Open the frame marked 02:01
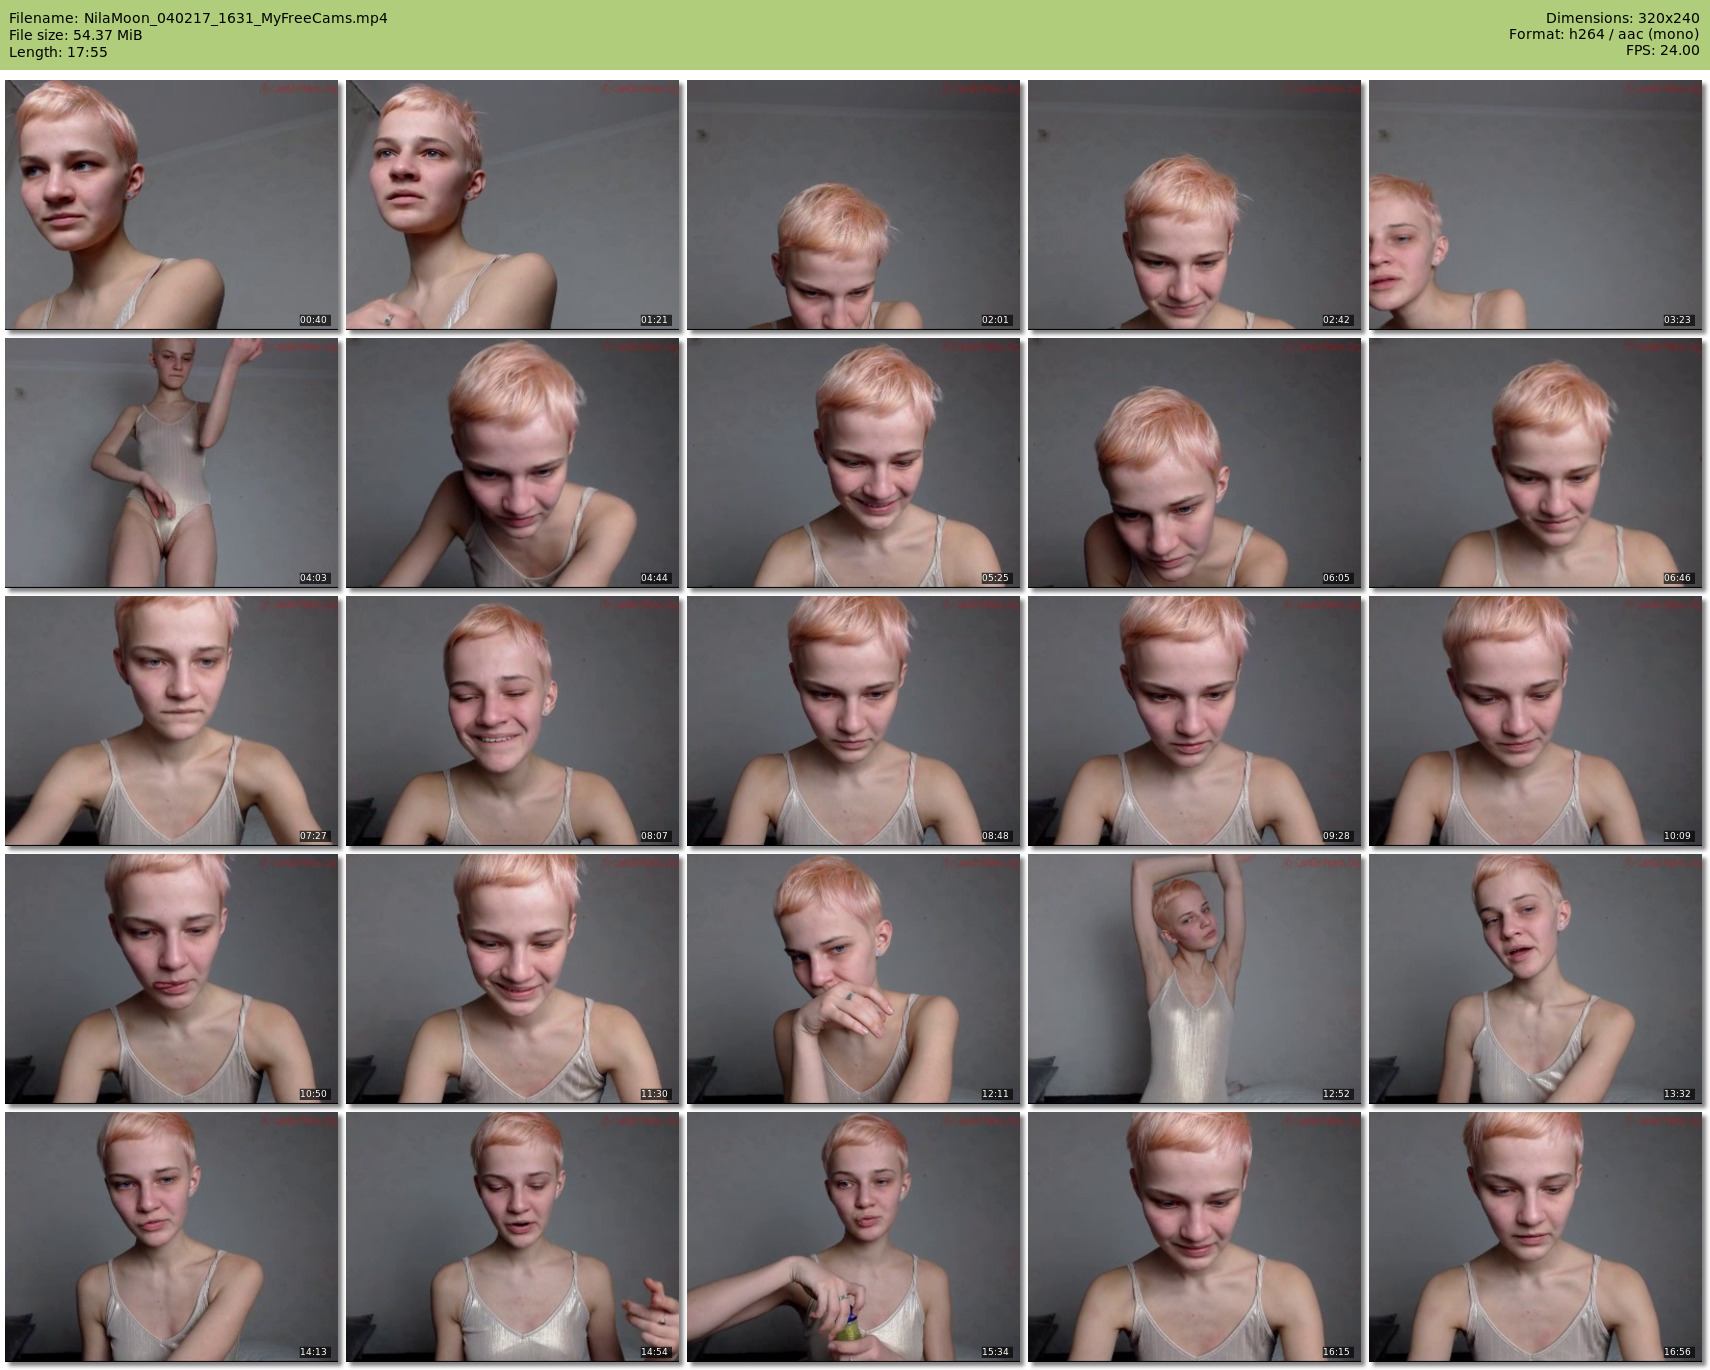 [x=853, y=205]
